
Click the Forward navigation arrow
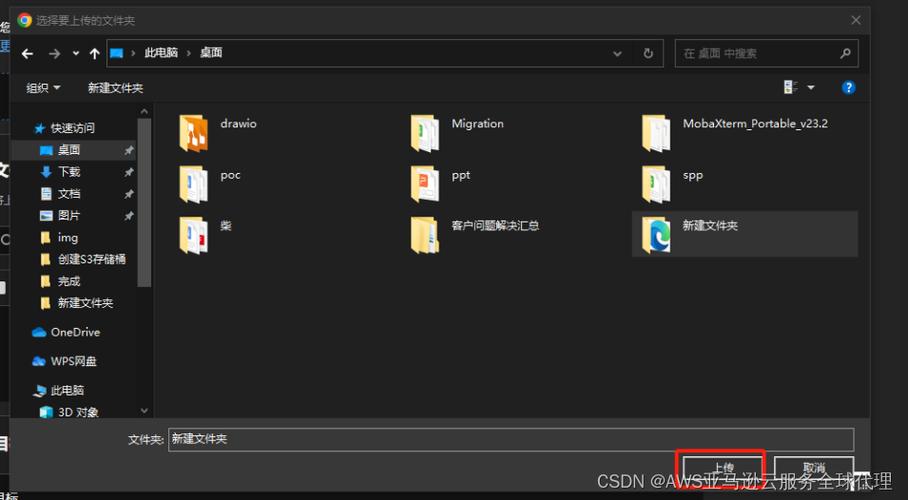coord(54,54)
